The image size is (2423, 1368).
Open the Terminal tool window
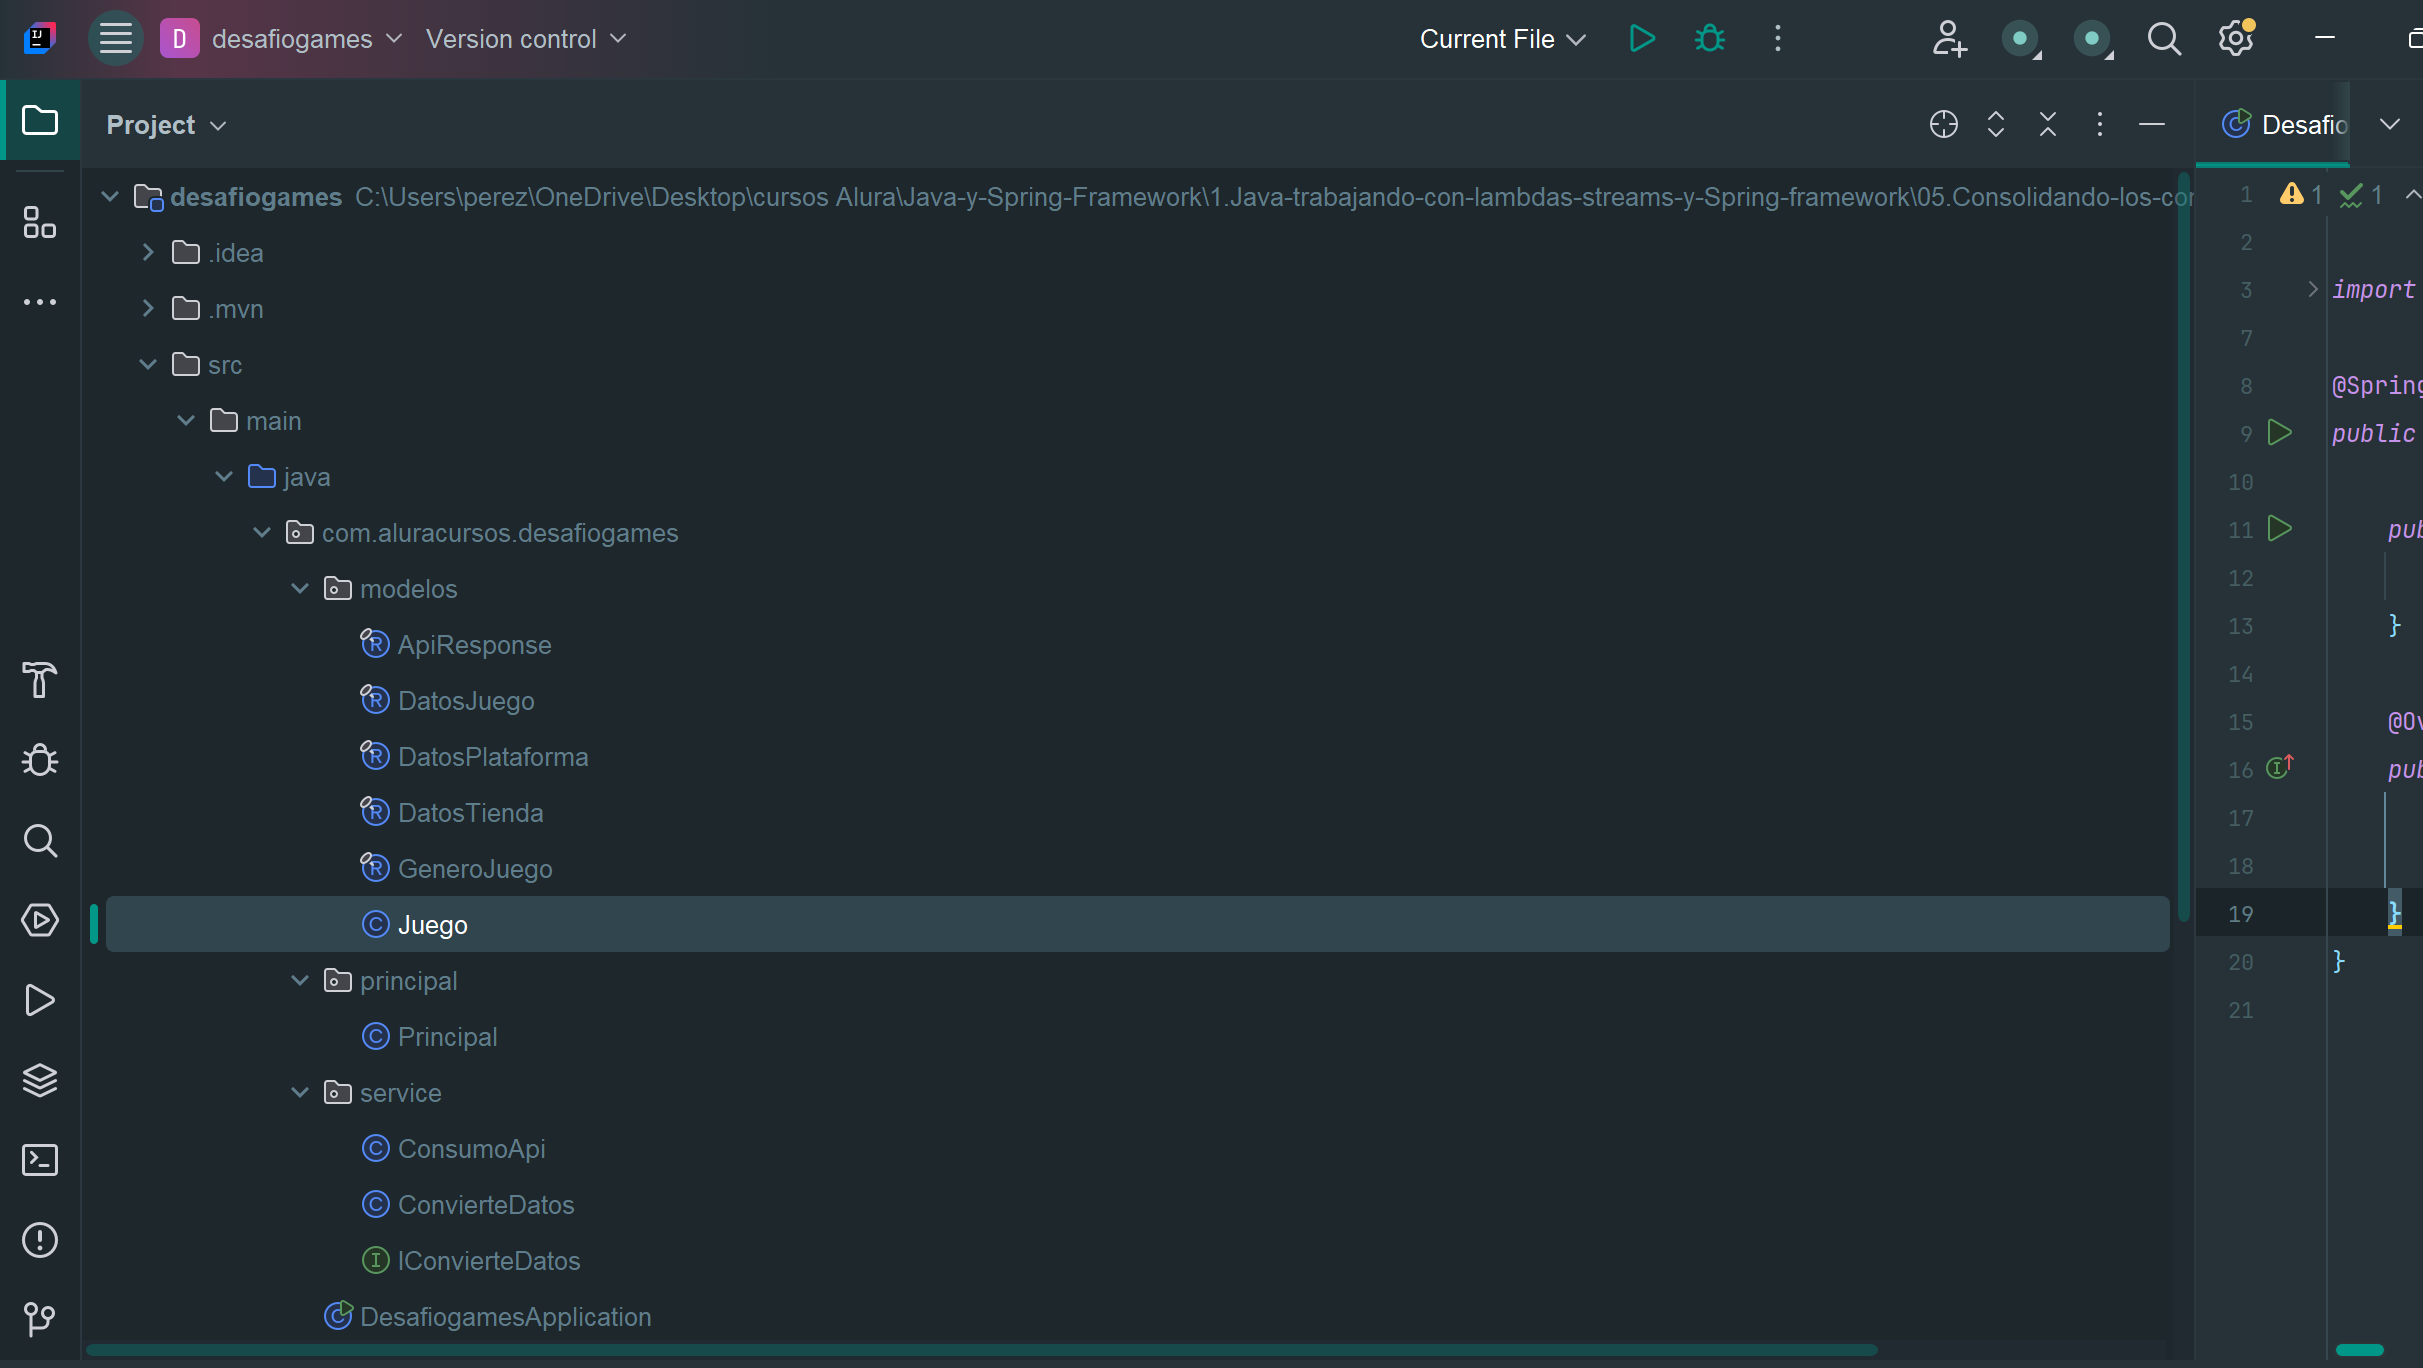click(x=40, y=1160)
